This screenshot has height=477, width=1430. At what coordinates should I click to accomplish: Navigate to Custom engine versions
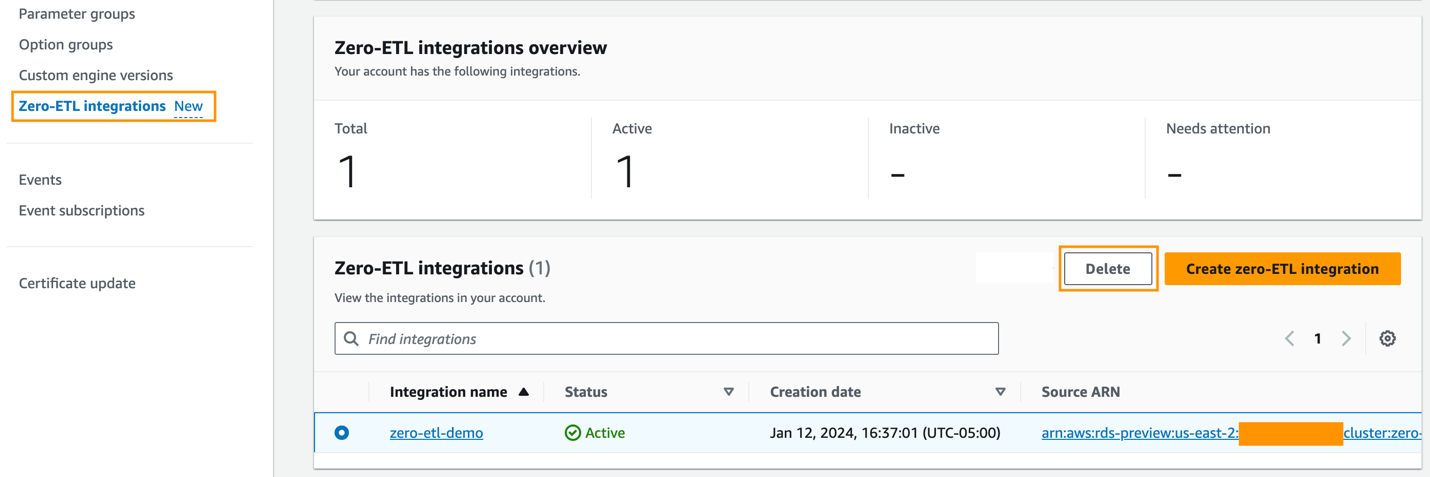coord(96,75)
